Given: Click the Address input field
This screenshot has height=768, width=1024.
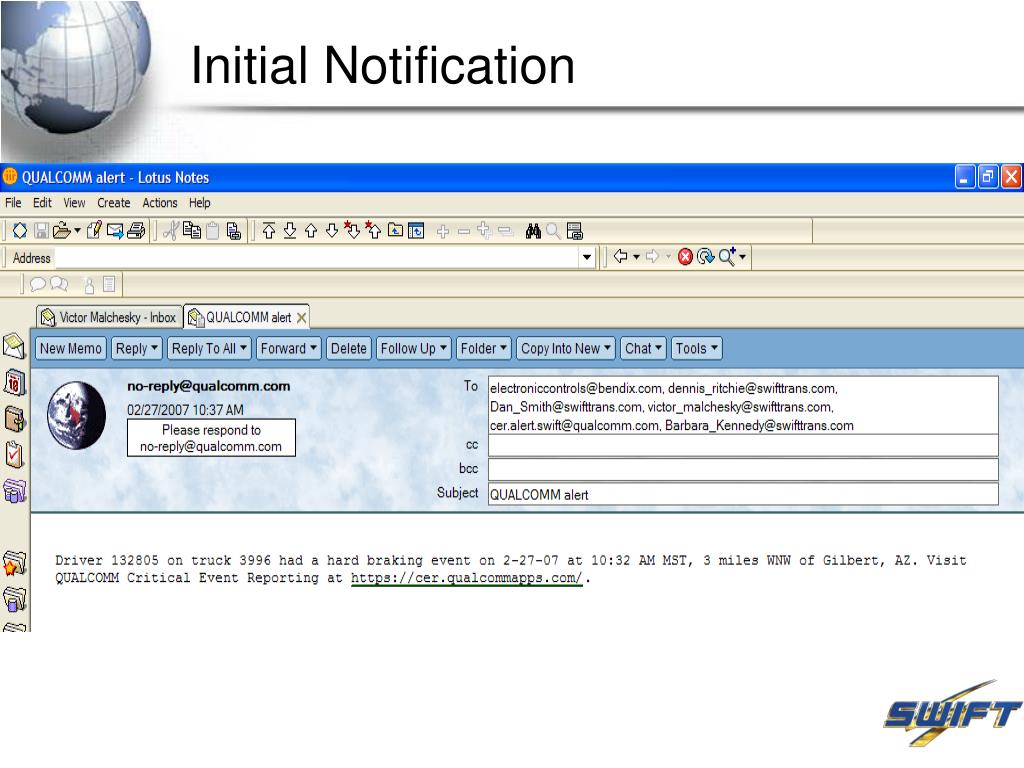Looking at the screenshot, I should click(315, 258).
